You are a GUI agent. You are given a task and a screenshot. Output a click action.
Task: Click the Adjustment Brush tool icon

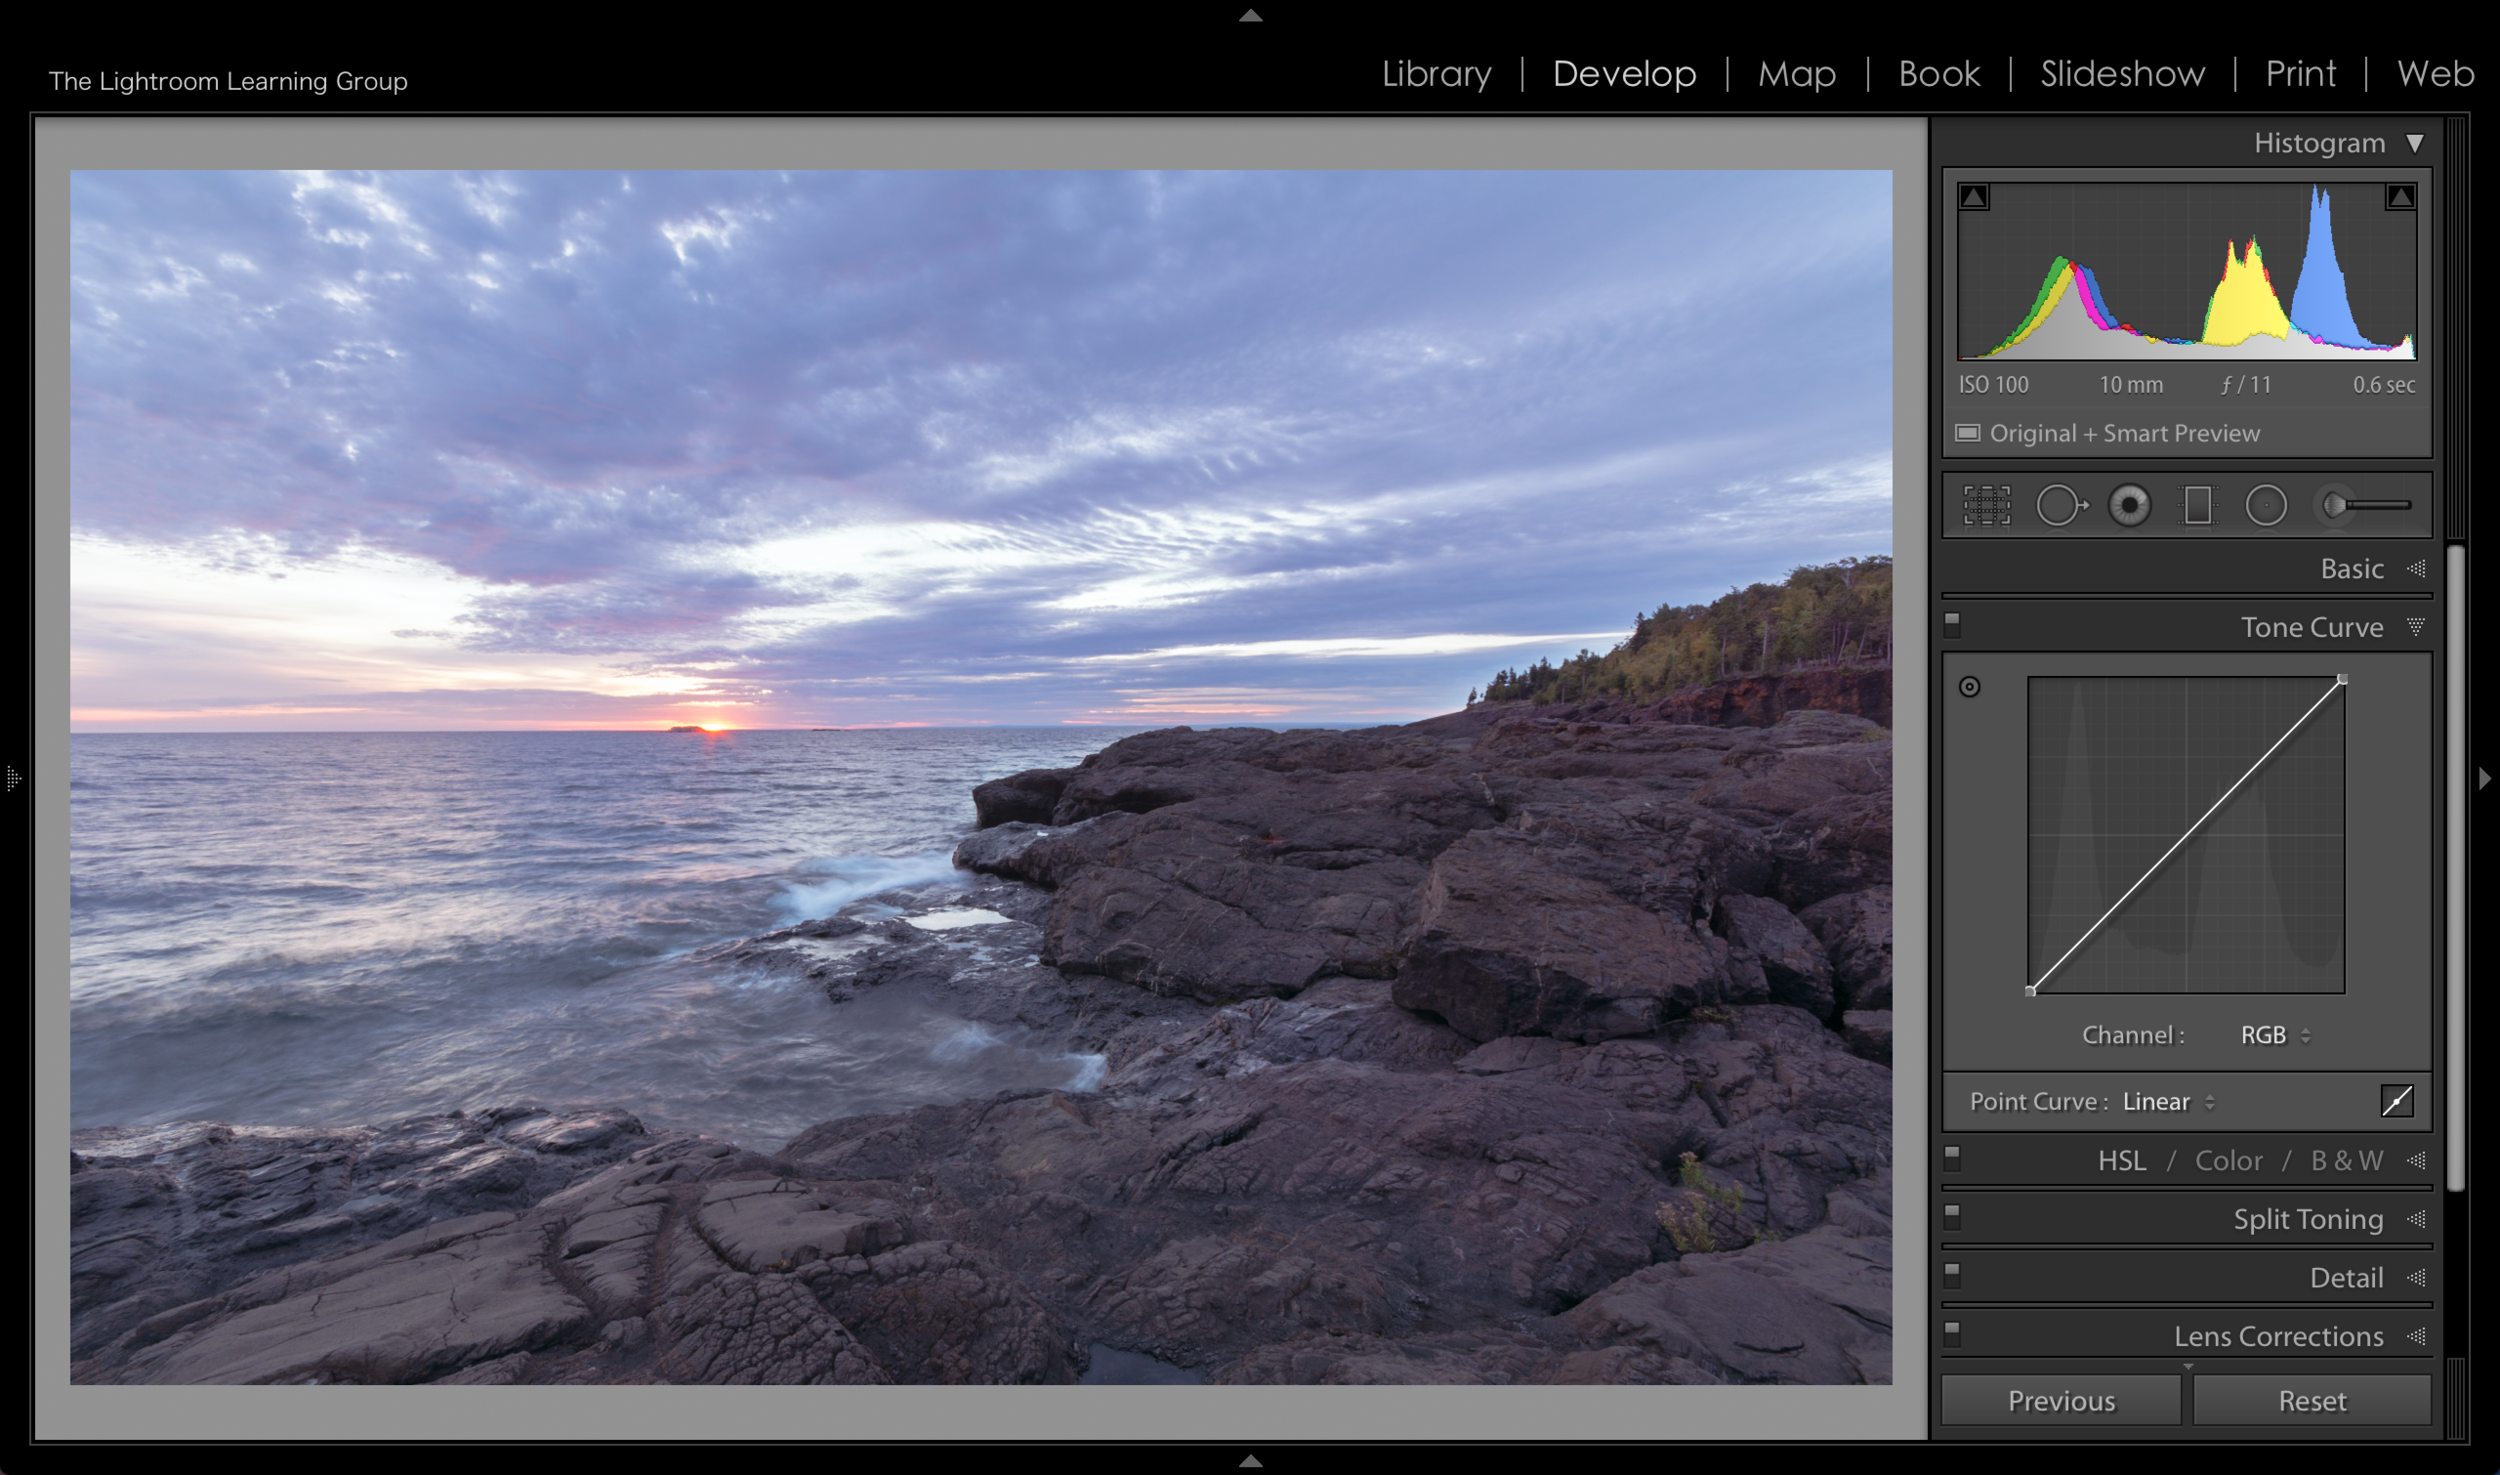click(2367, 504)
